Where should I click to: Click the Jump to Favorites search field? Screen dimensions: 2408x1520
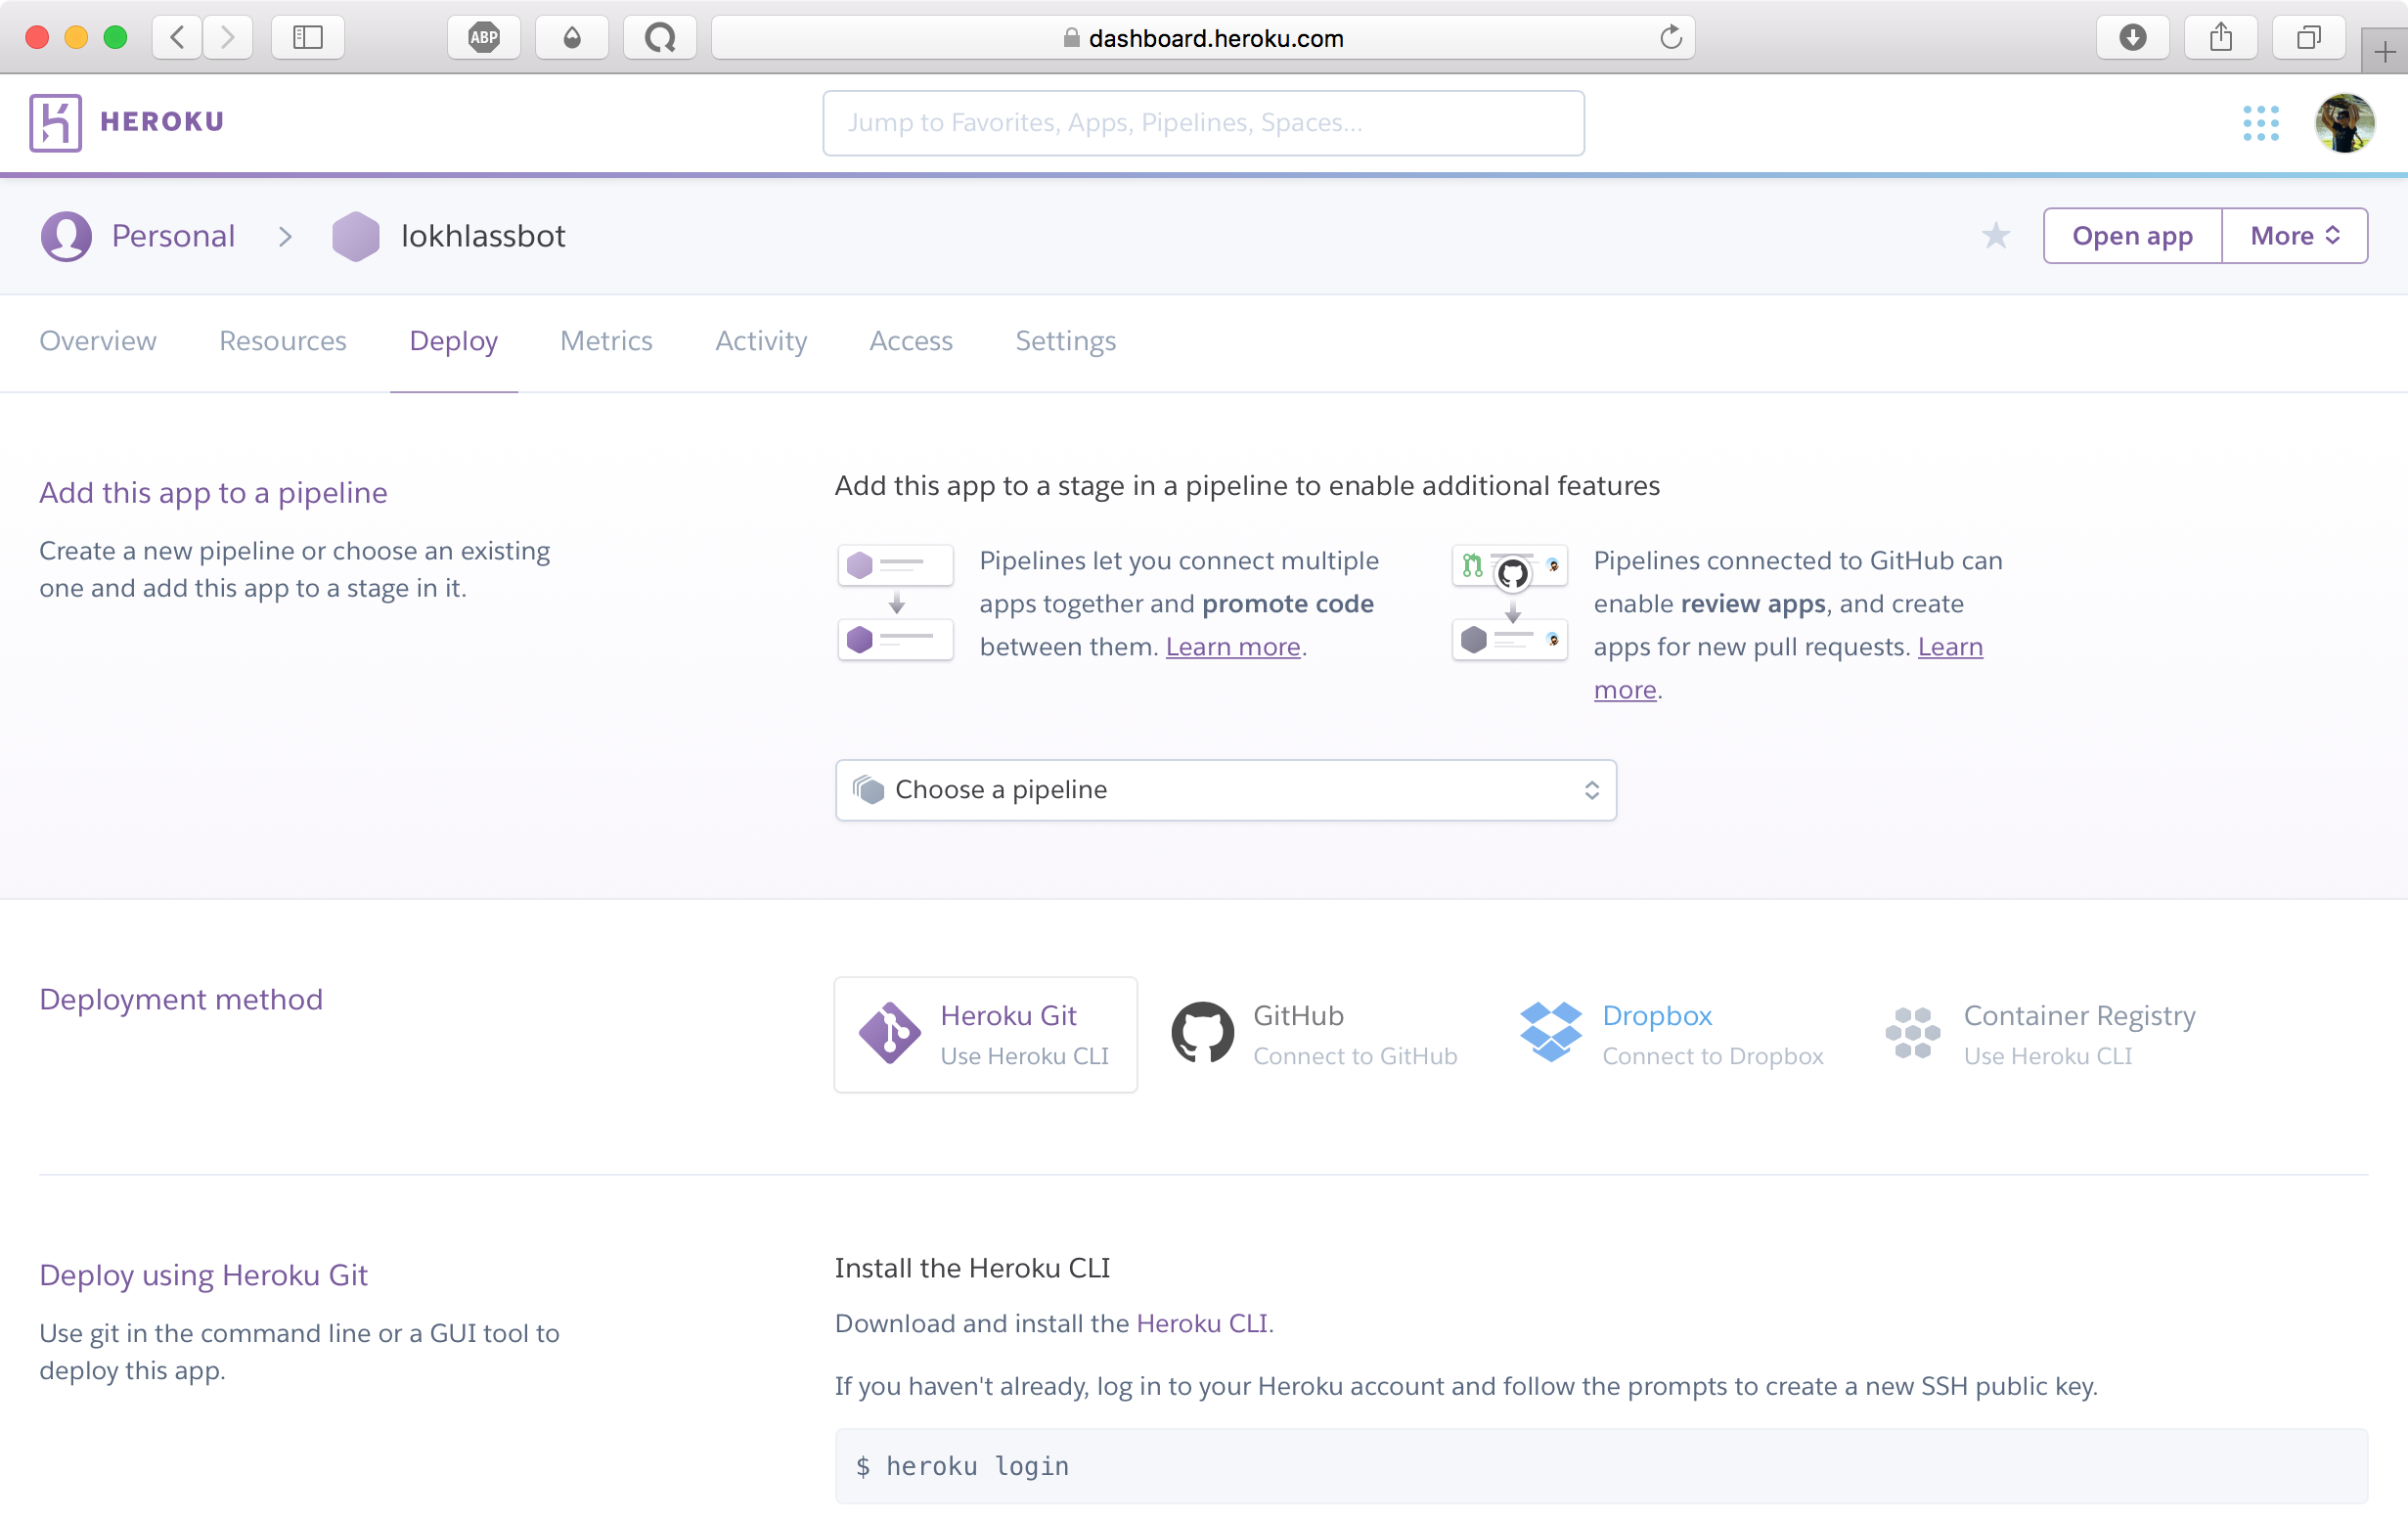tap(1203, 123)
